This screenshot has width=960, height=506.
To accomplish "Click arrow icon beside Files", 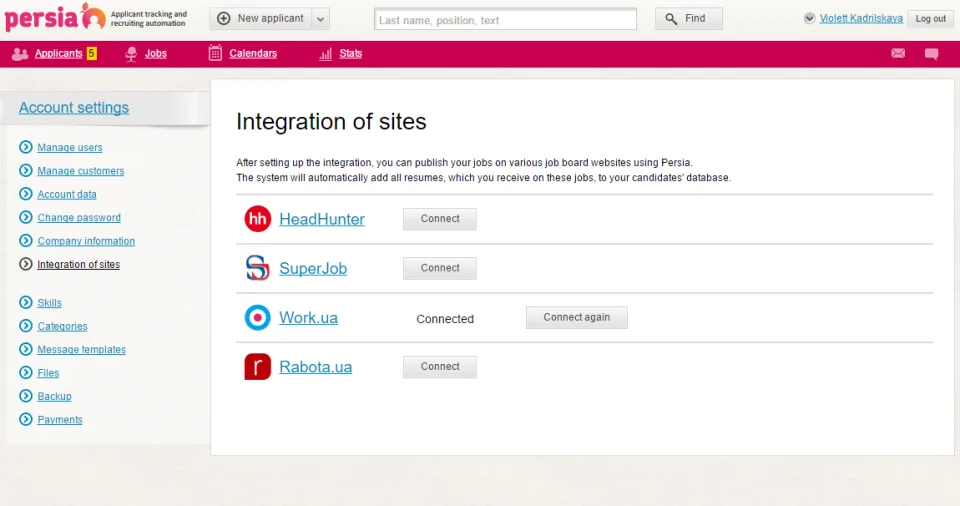I will (26, 372).
